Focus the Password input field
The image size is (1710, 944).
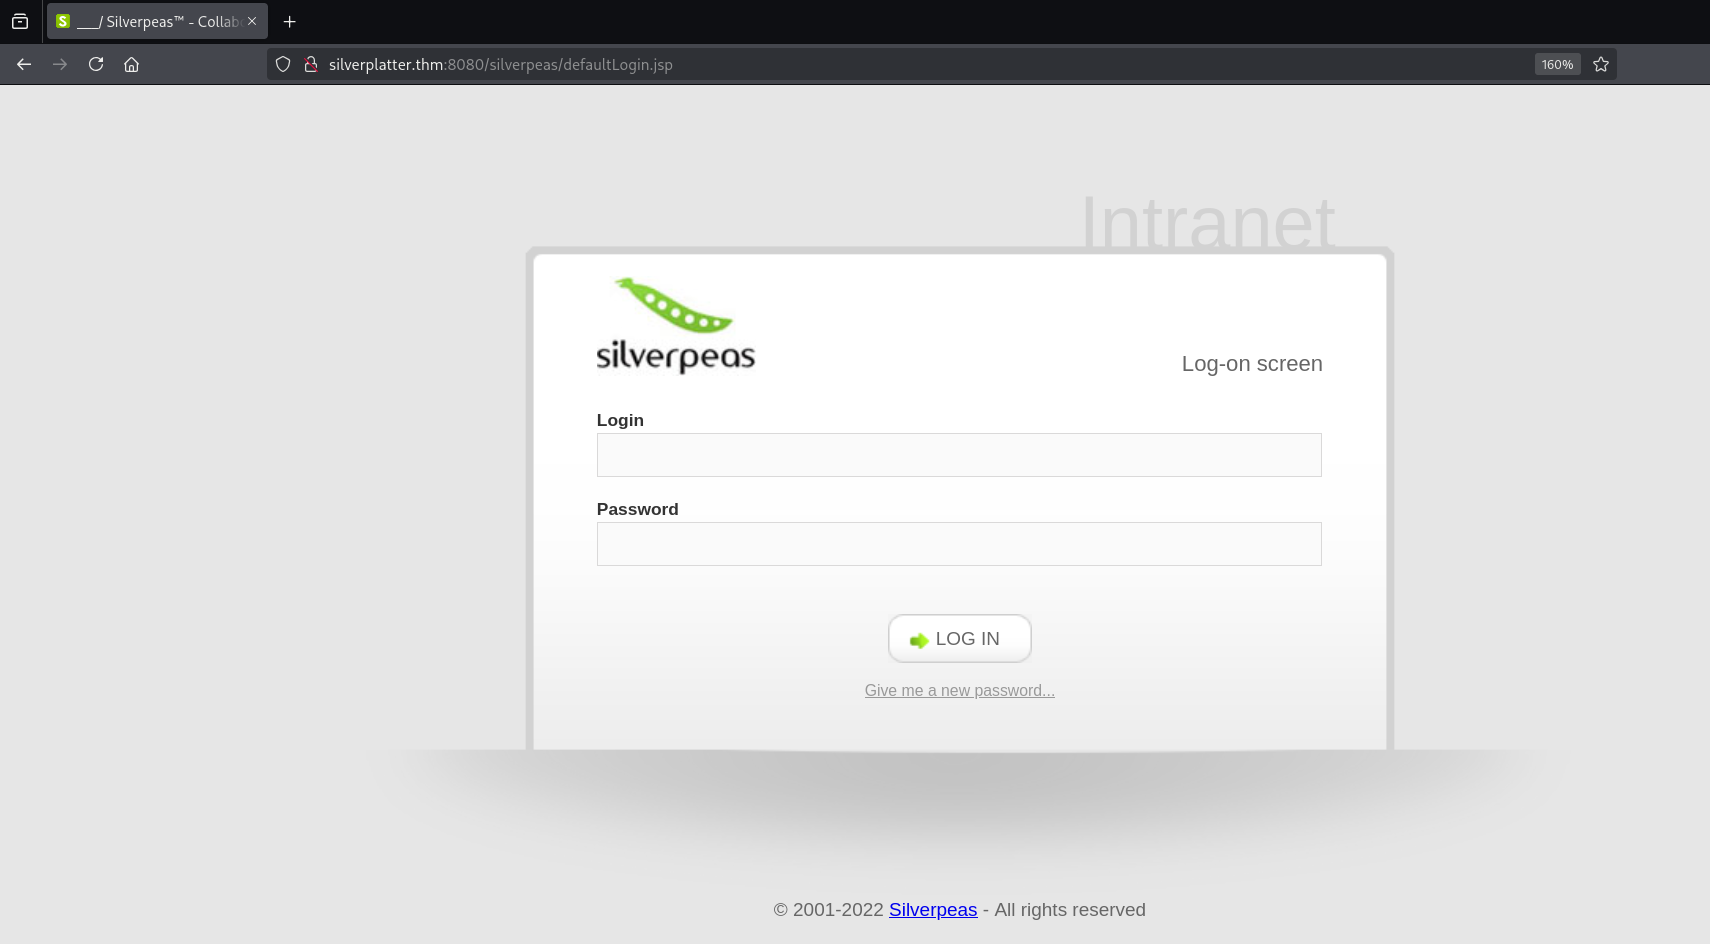[x=959, y=544]
